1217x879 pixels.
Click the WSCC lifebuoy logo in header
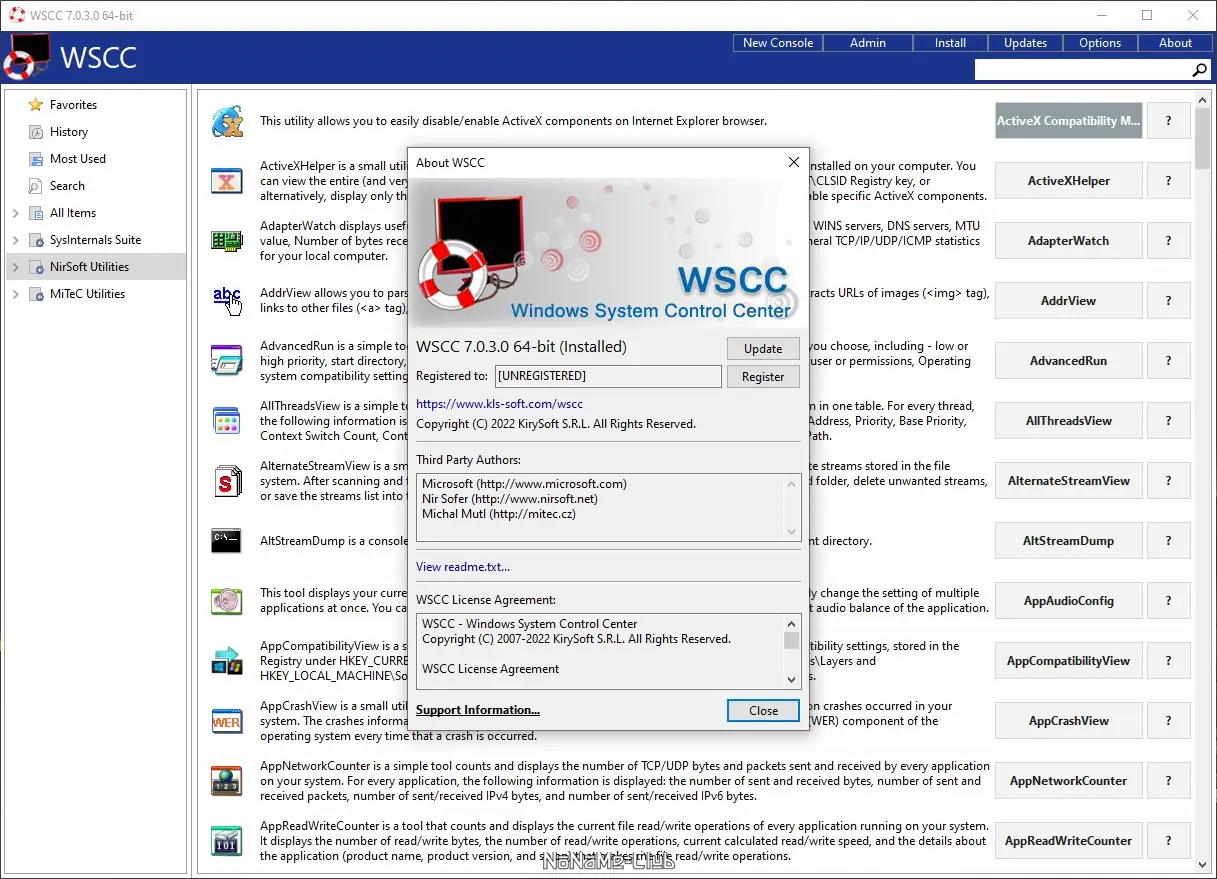click(25, 57)
